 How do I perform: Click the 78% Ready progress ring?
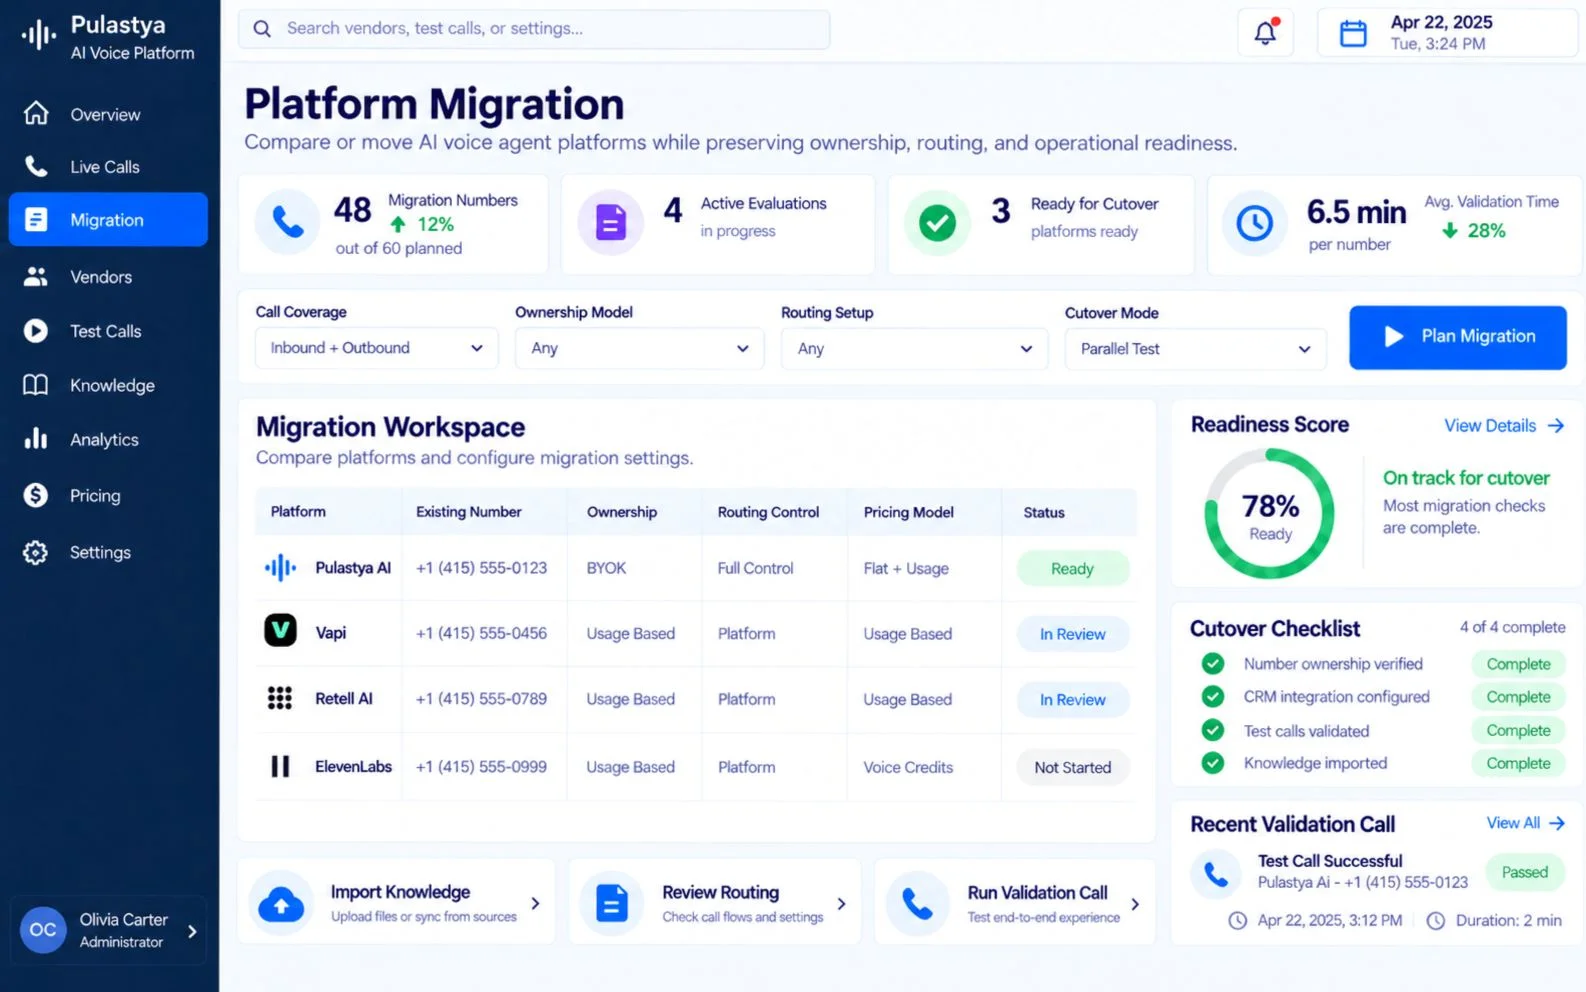1269,513
